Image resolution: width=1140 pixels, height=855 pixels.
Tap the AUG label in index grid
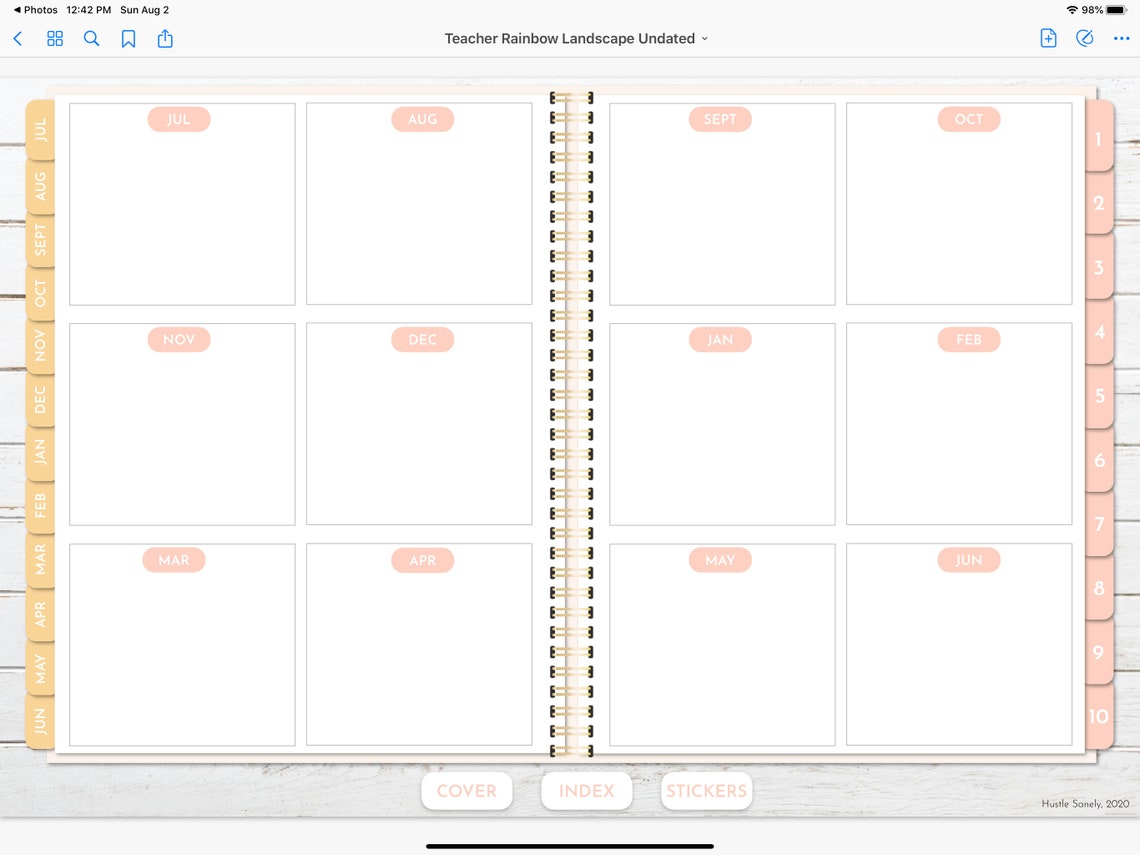(422, 119)
